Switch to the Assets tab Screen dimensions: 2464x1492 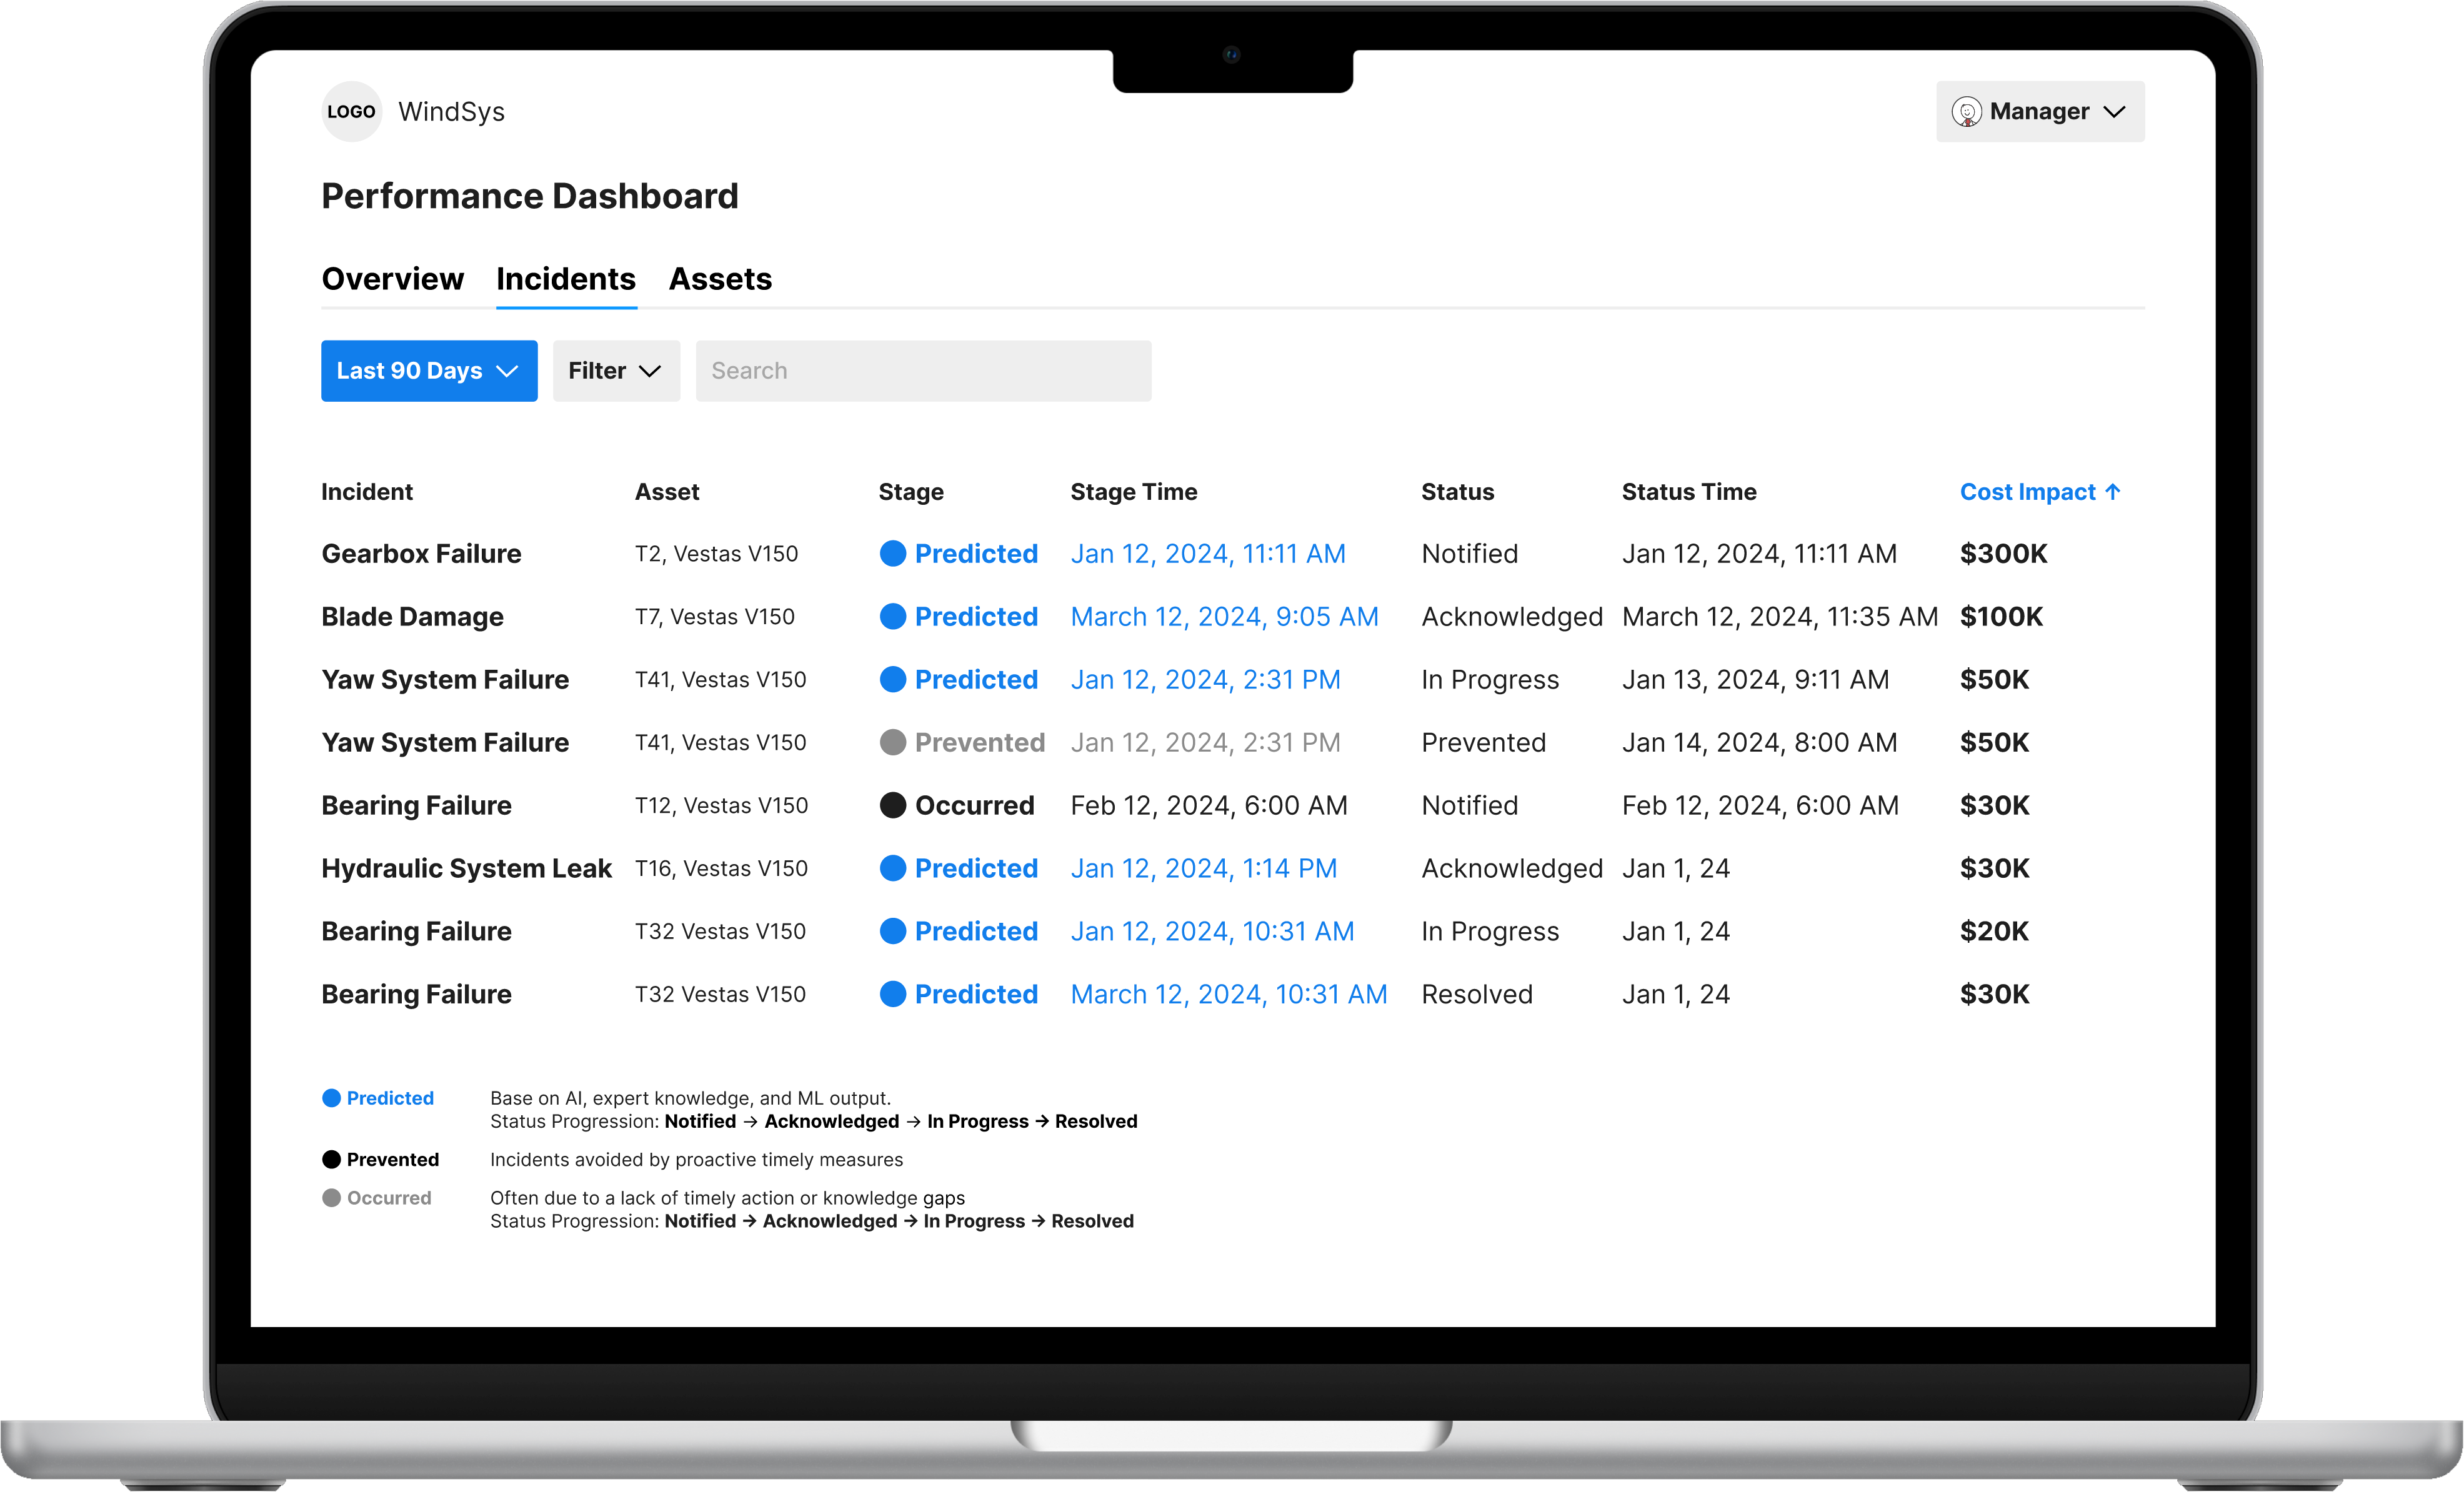click(x=720, y=278)
